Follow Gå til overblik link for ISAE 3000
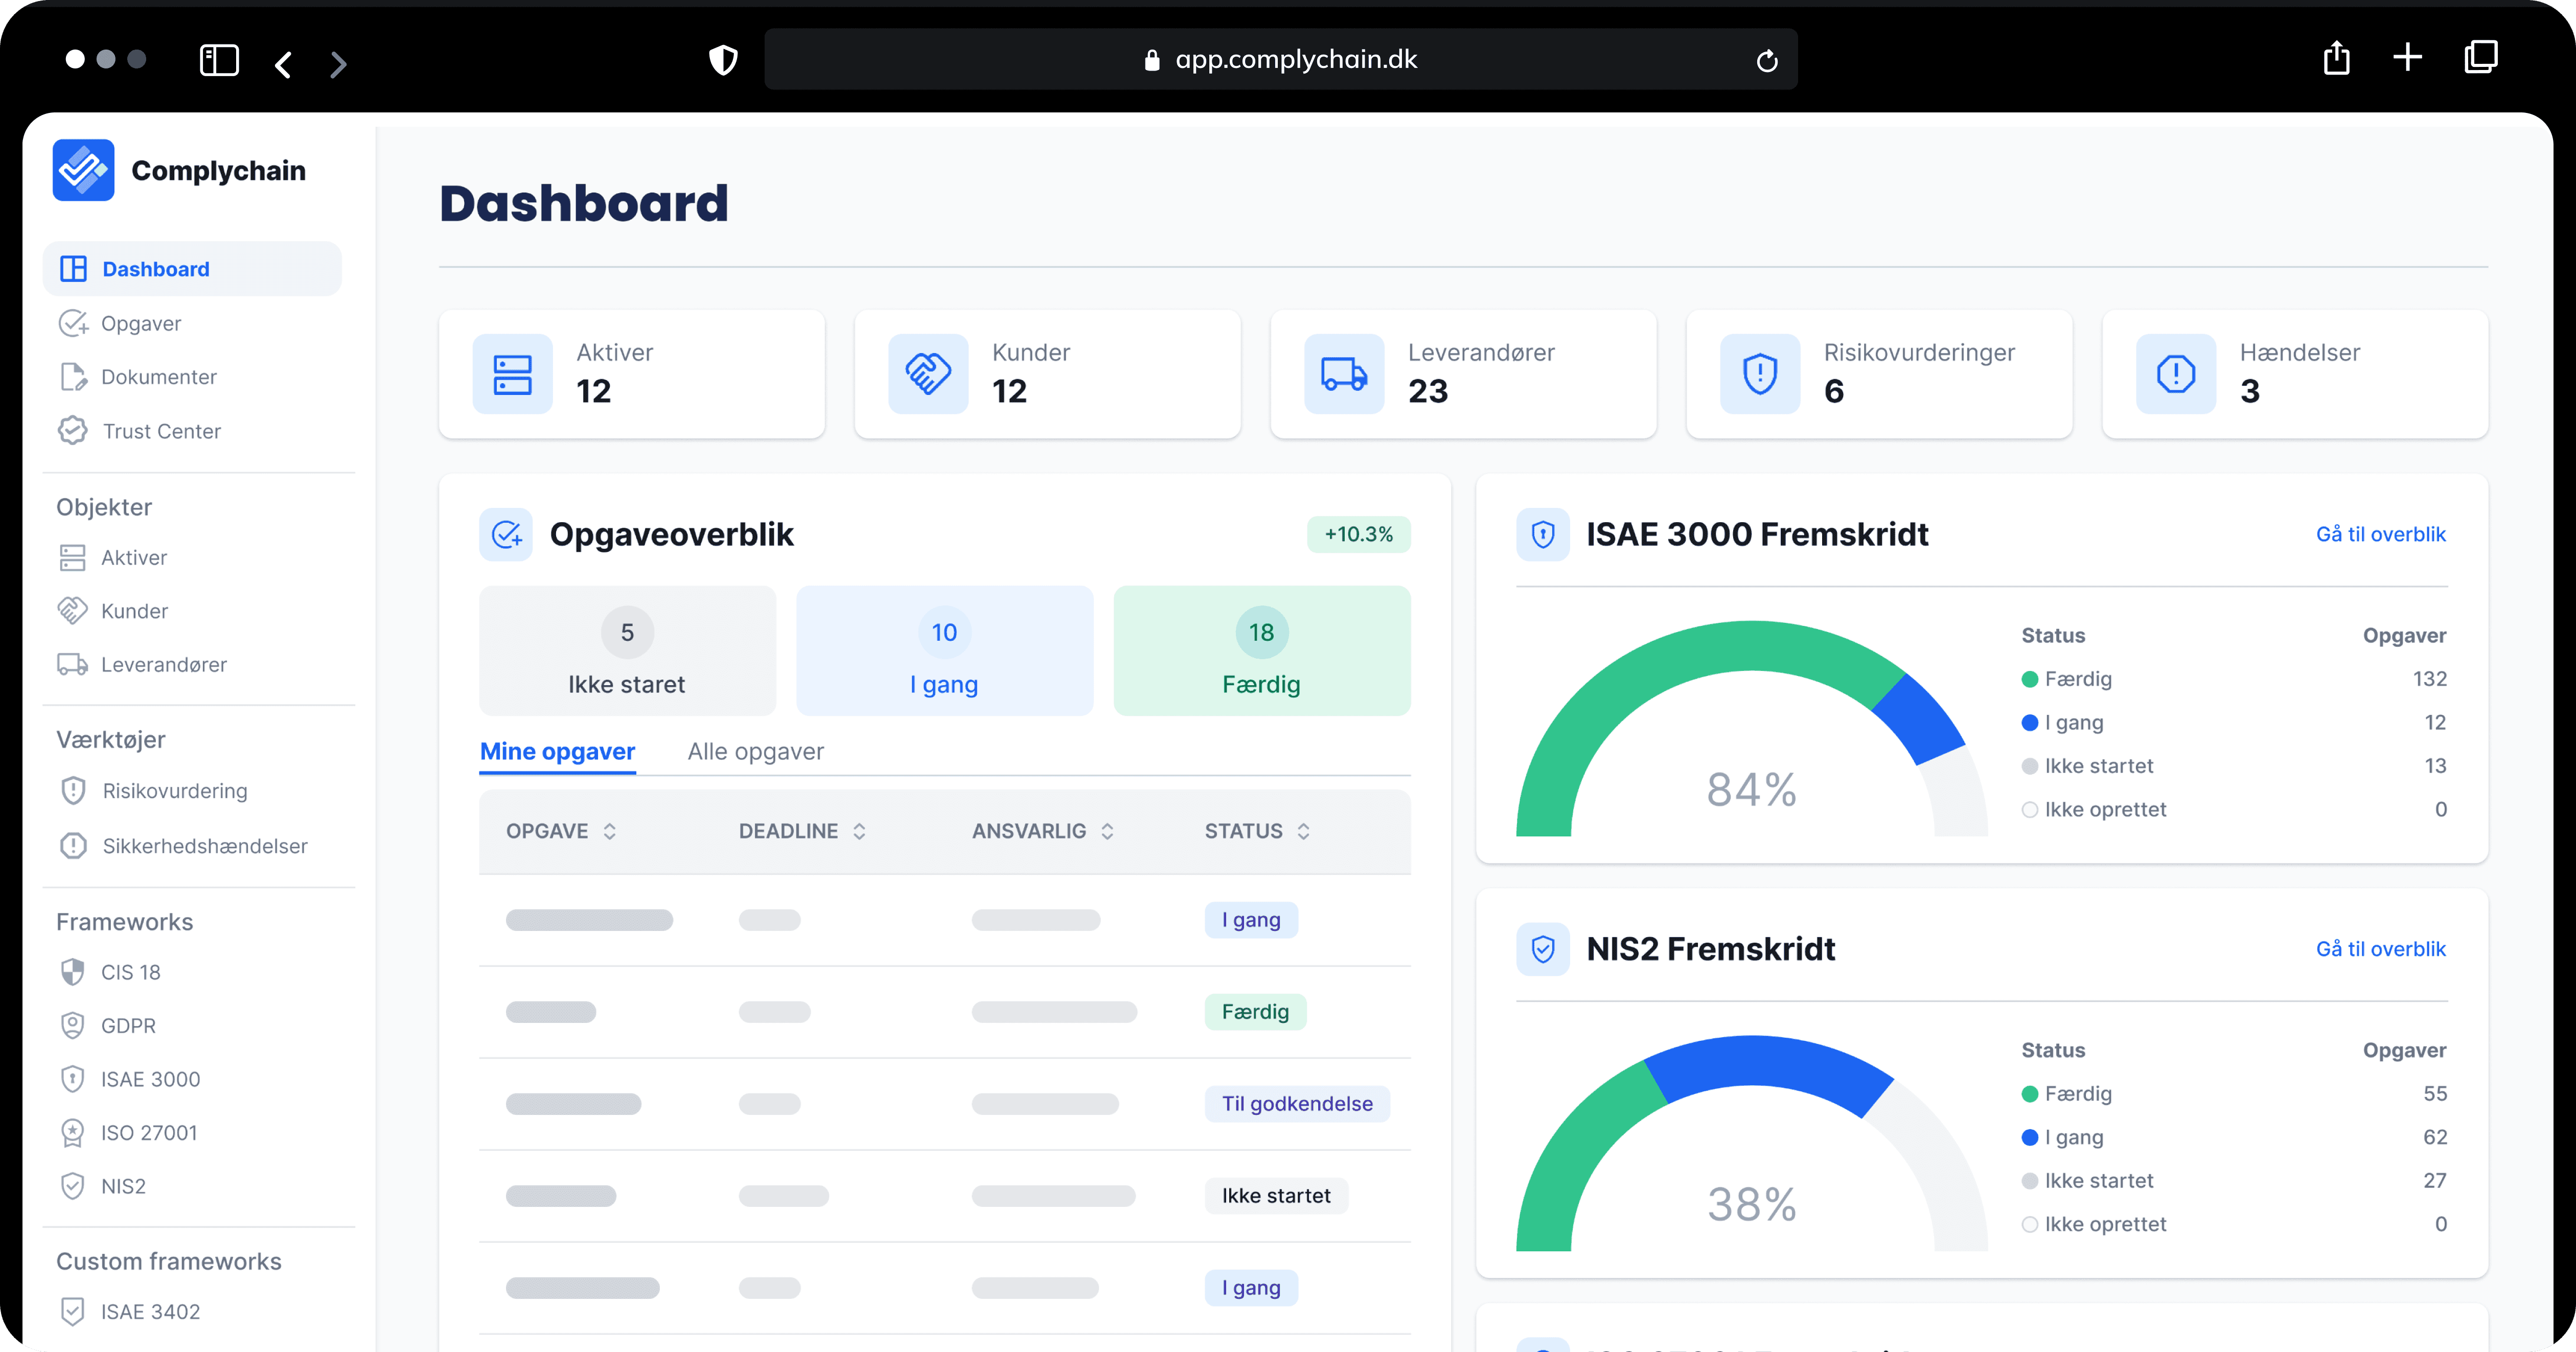 point(2380,534)
